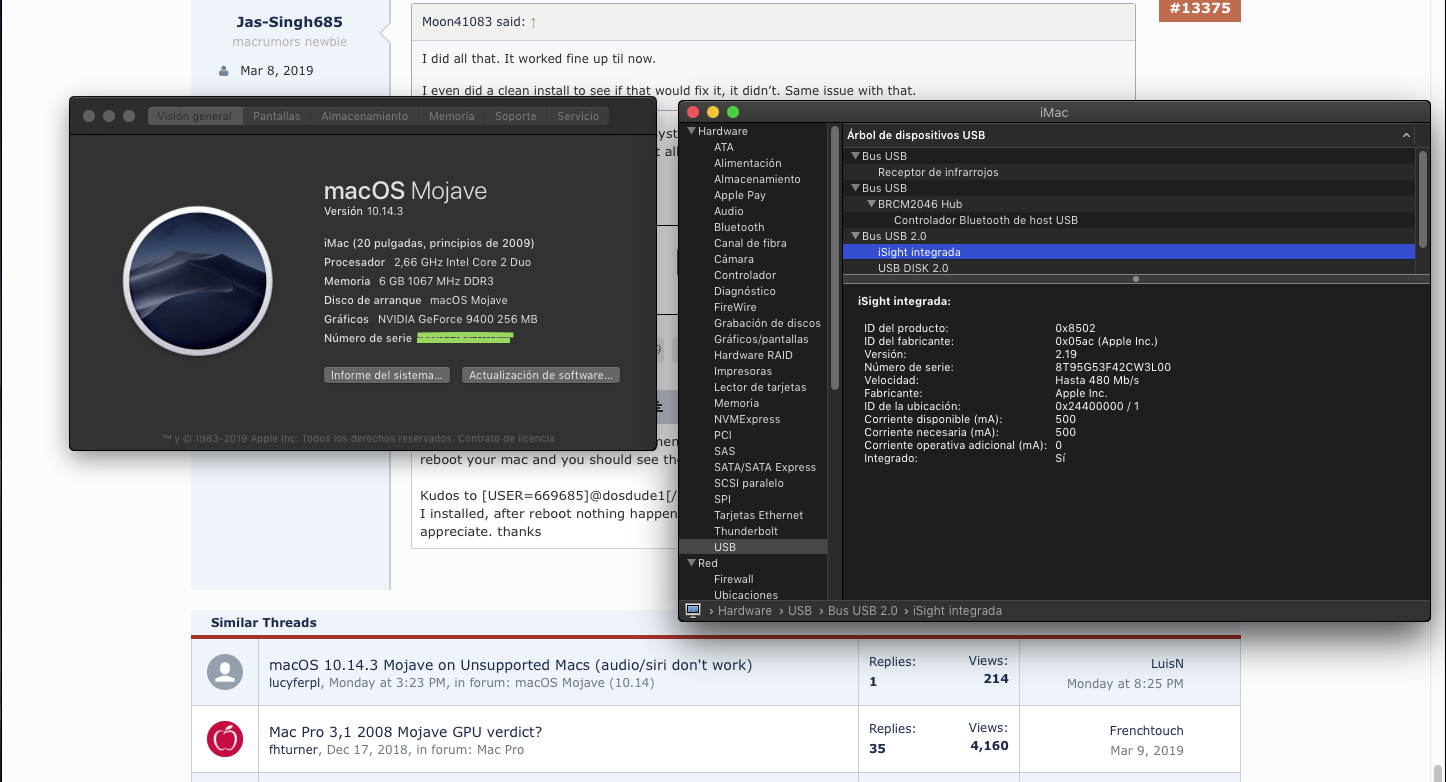
Task: Switch to the Visión general tab
Action: (x=195, y=116)
